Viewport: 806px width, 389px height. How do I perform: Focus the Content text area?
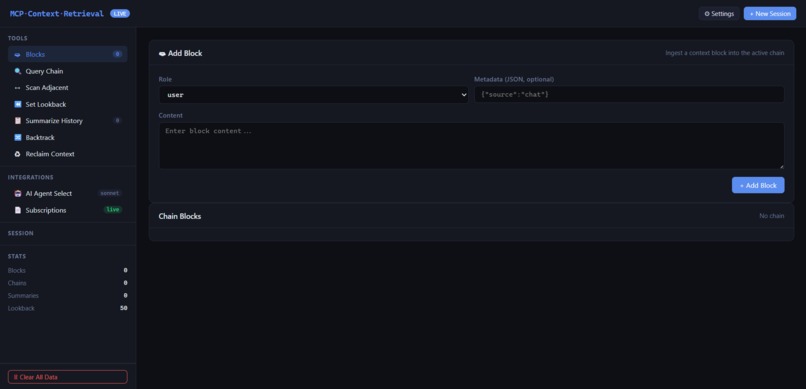tap(471, 145)
